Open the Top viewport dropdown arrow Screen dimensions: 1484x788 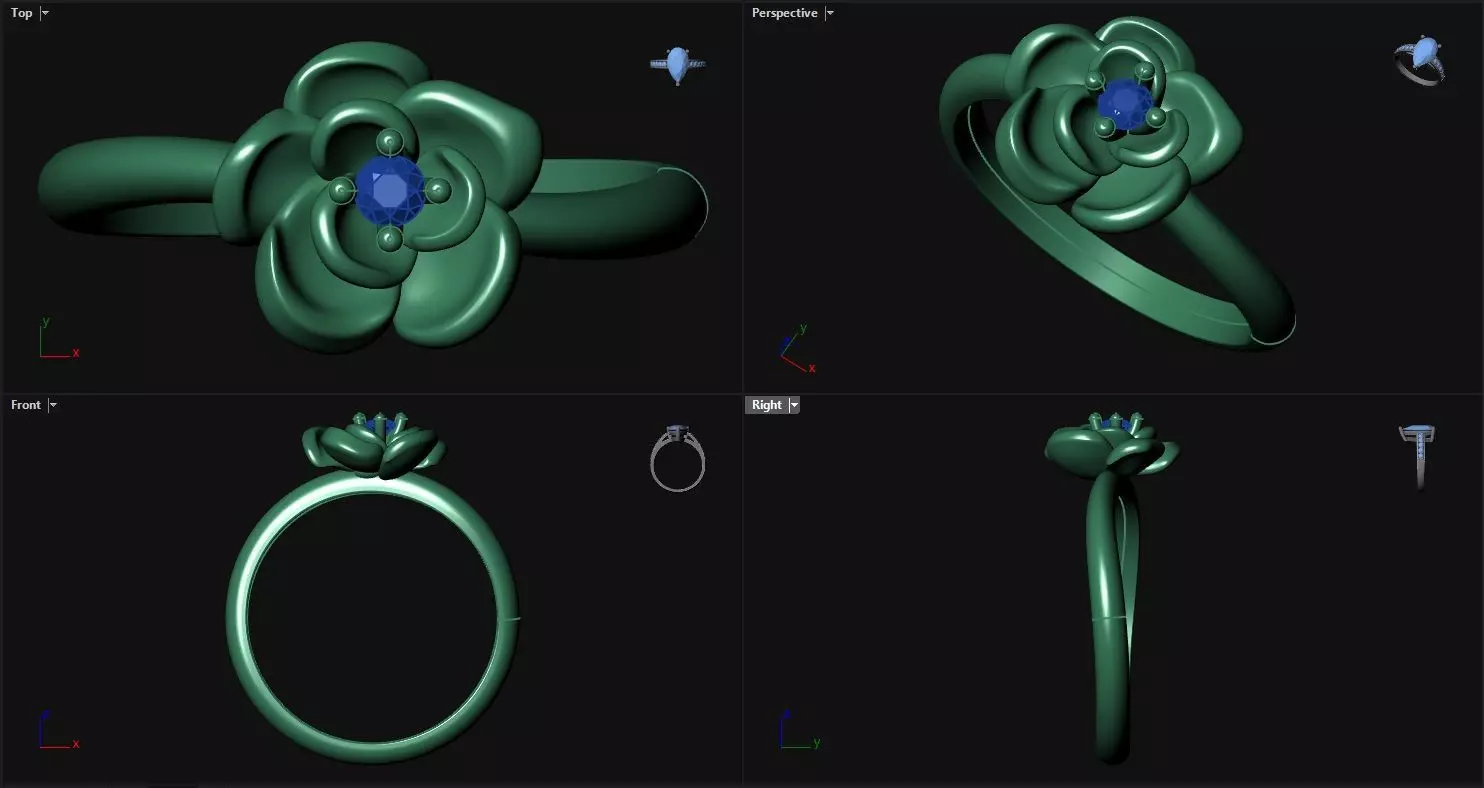pos(45,13)
